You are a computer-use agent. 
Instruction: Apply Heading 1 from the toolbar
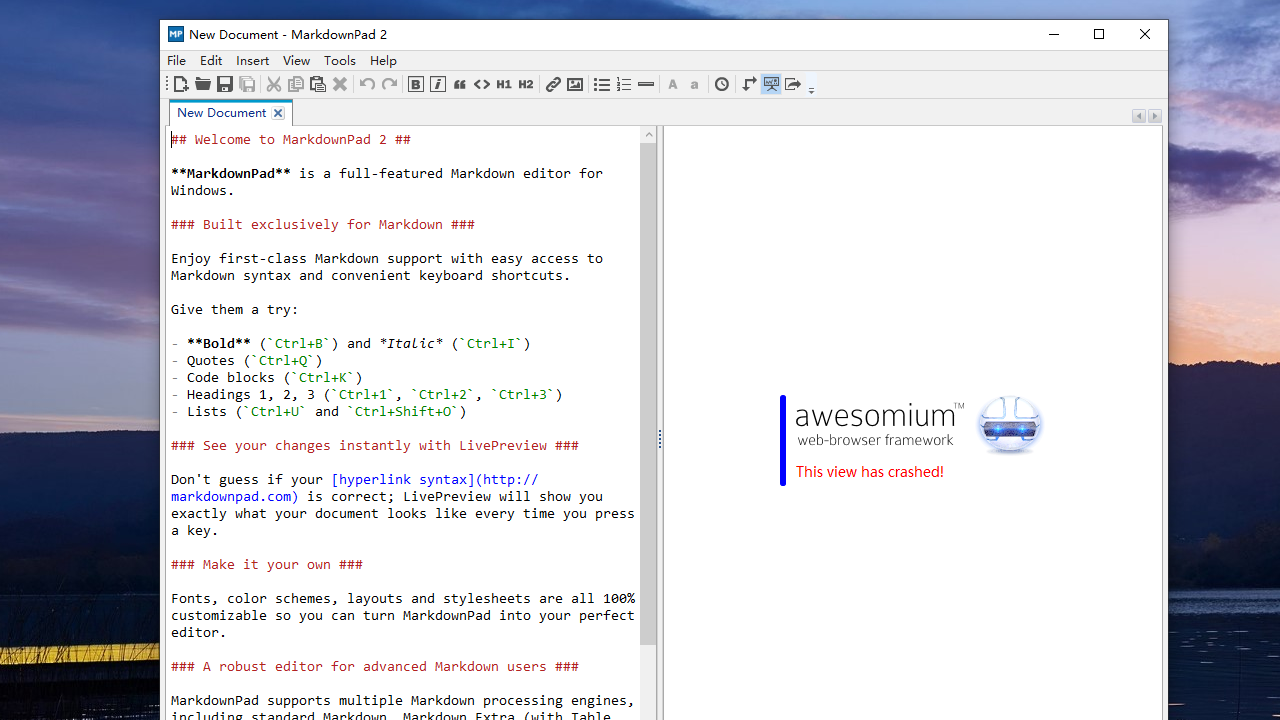coord(503,84)
